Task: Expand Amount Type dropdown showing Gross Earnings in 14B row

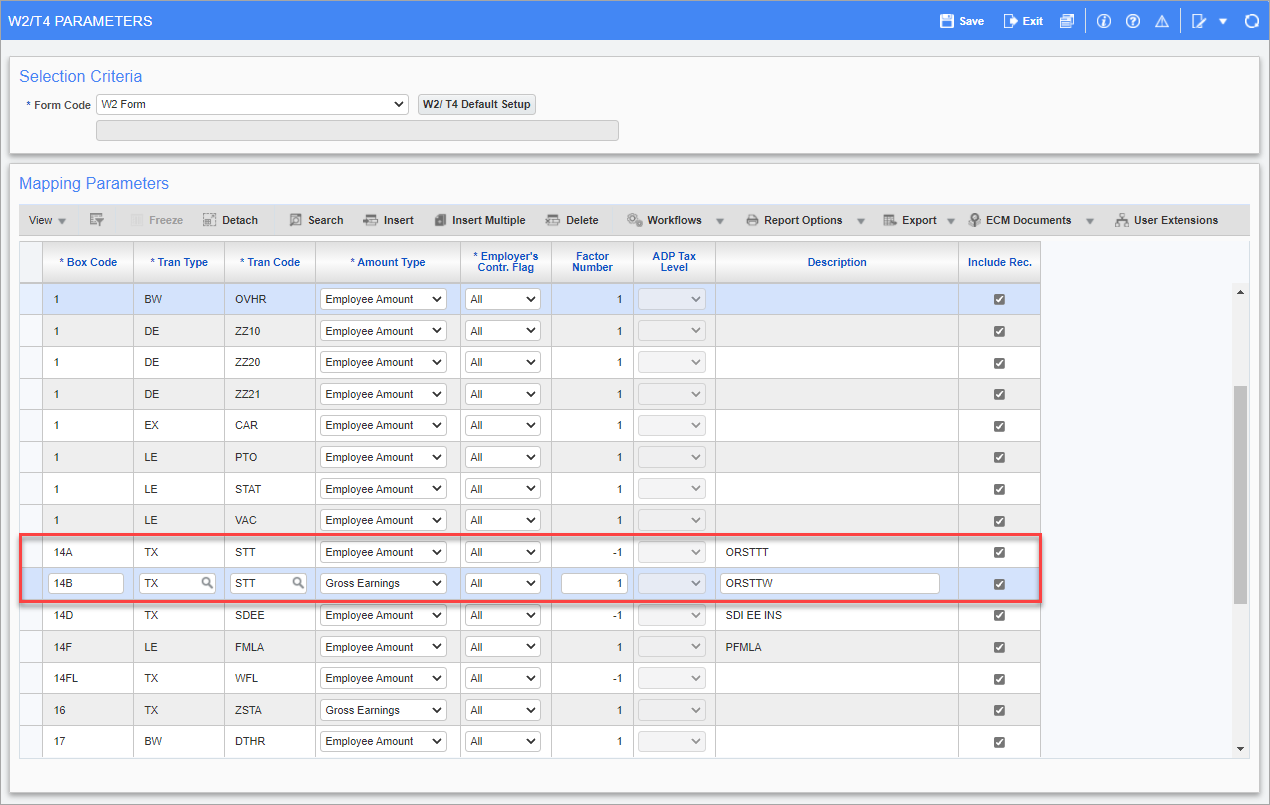Action: click(x=435, y=584)
